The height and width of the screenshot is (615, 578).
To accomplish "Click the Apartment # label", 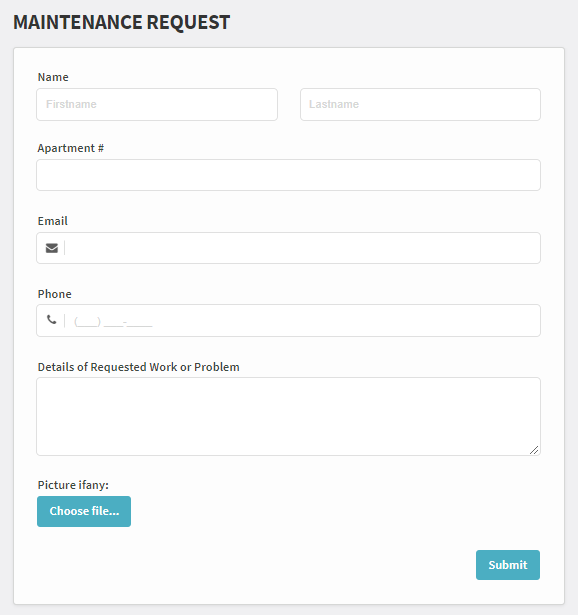I will [71, 148].
